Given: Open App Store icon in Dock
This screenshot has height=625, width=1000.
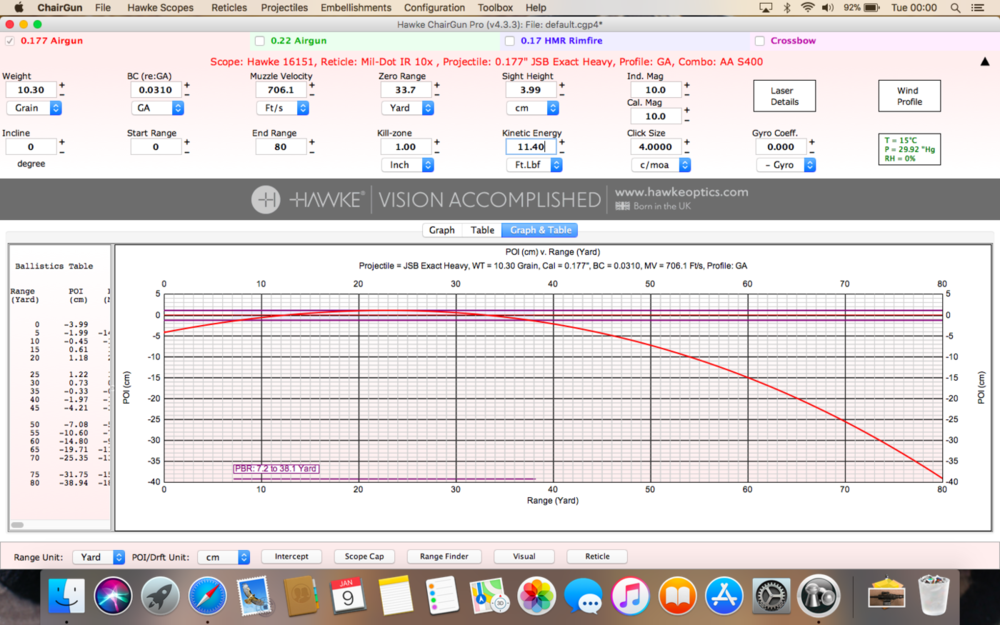Looking at the screenshot, I should pos(724,596).
